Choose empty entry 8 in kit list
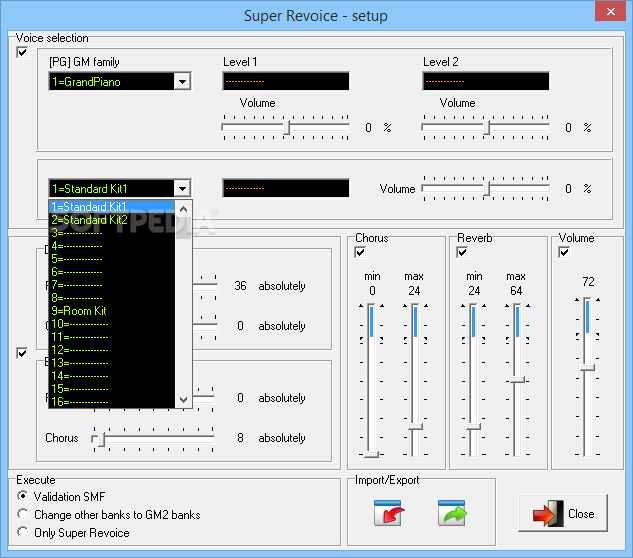 click(112, 298)
